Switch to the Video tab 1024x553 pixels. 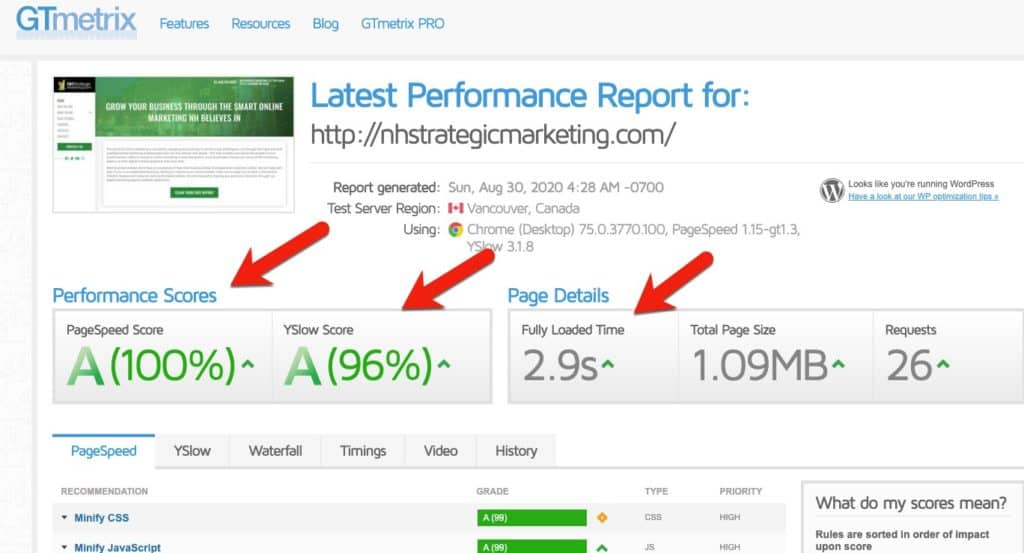point(441,451)
